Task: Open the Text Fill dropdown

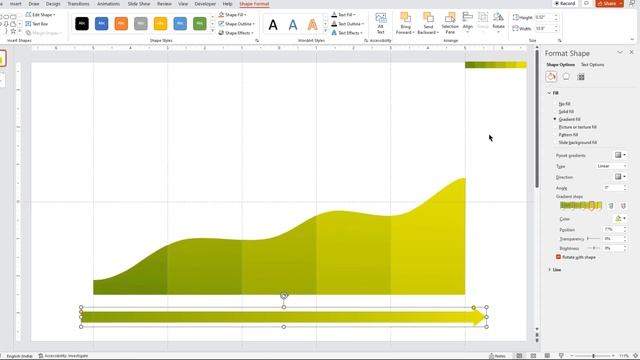Action: click(x=343, y=15)
